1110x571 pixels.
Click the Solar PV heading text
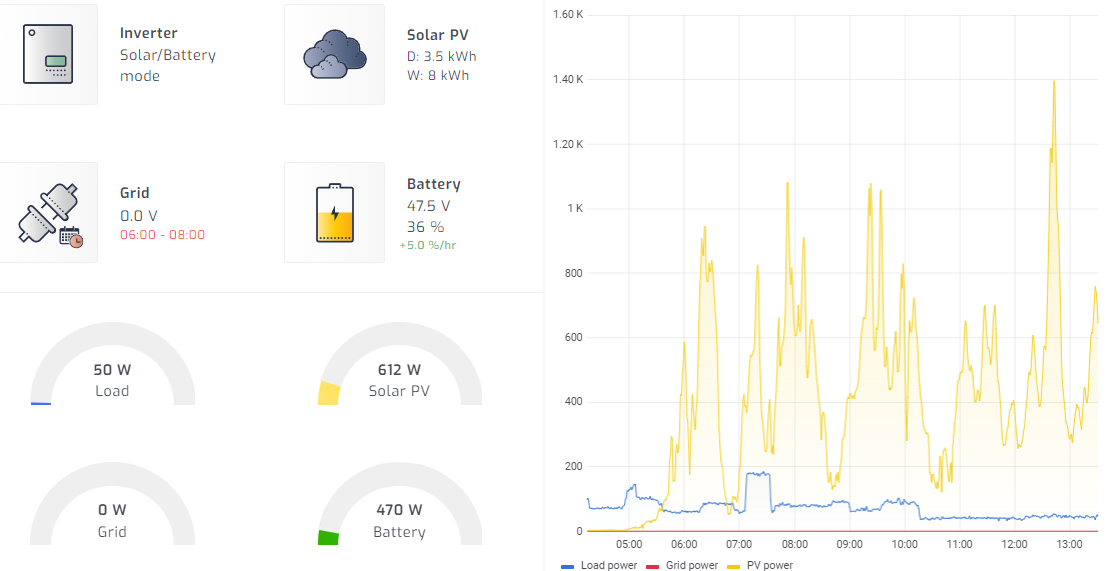[437, 35]
